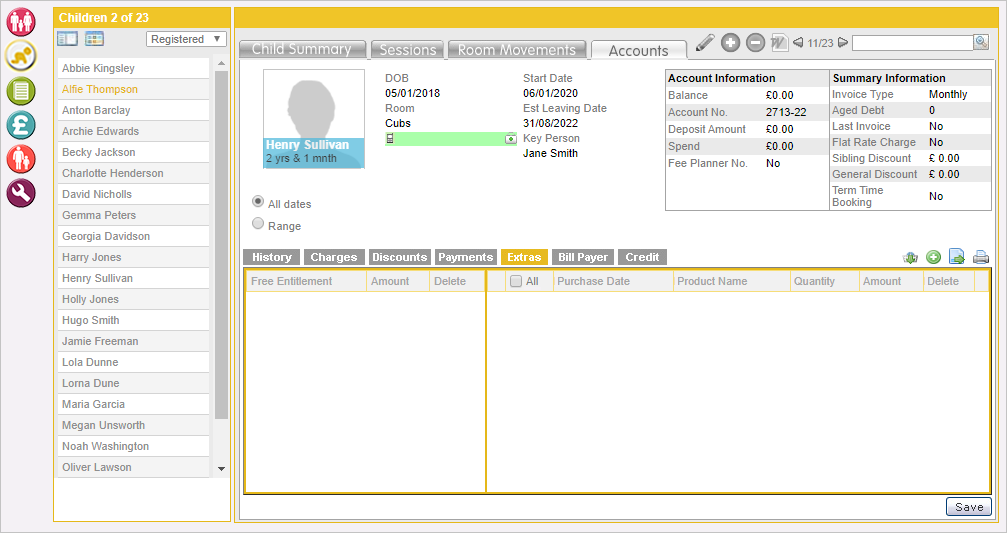Viewport: 1007px width, 533px height.
Task: Switch to the Child Summary tab
Action: point(302,49)
